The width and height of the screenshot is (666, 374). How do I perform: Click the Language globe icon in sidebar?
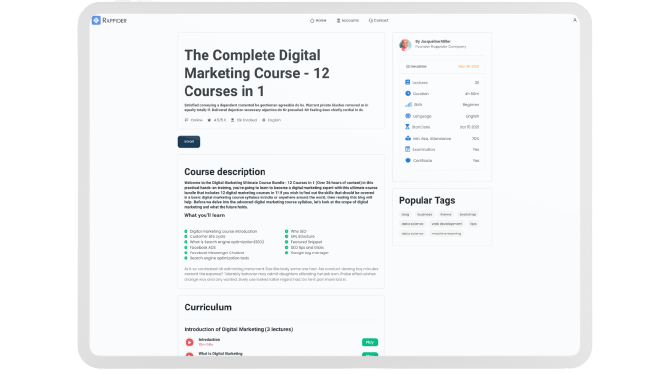click(408, 116)
